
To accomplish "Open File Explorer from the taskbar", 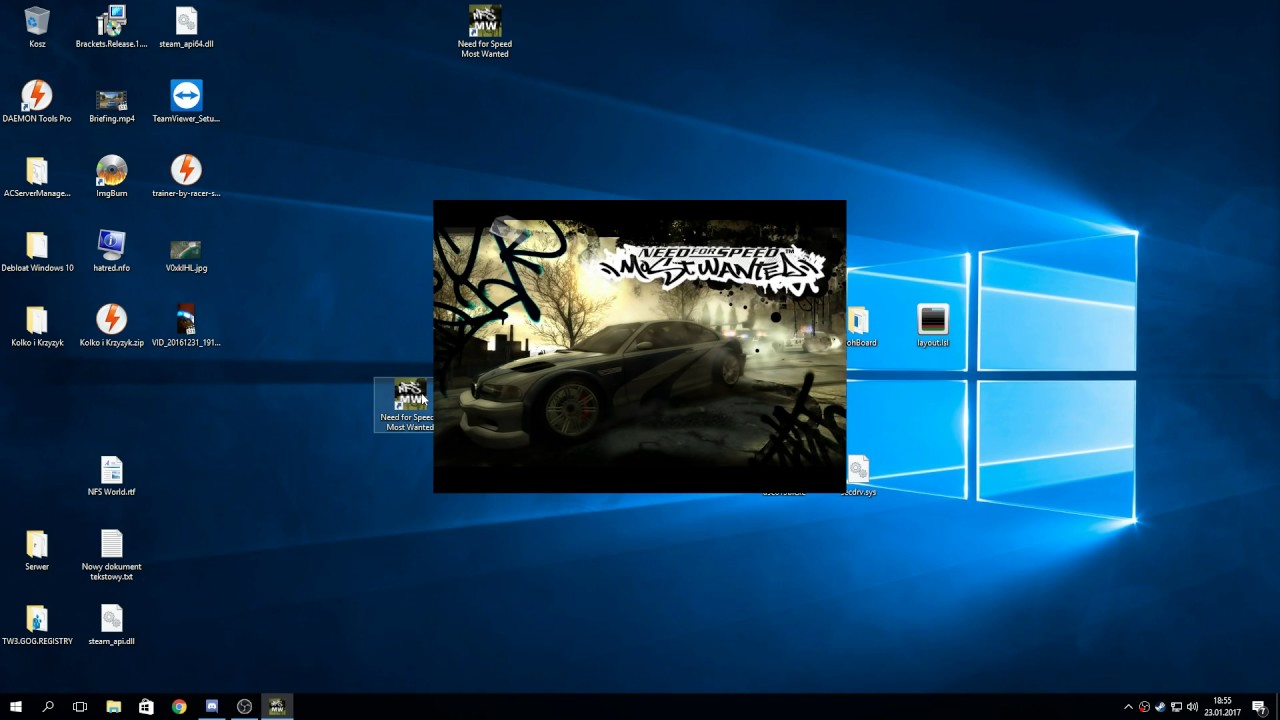I will [113, 707].
